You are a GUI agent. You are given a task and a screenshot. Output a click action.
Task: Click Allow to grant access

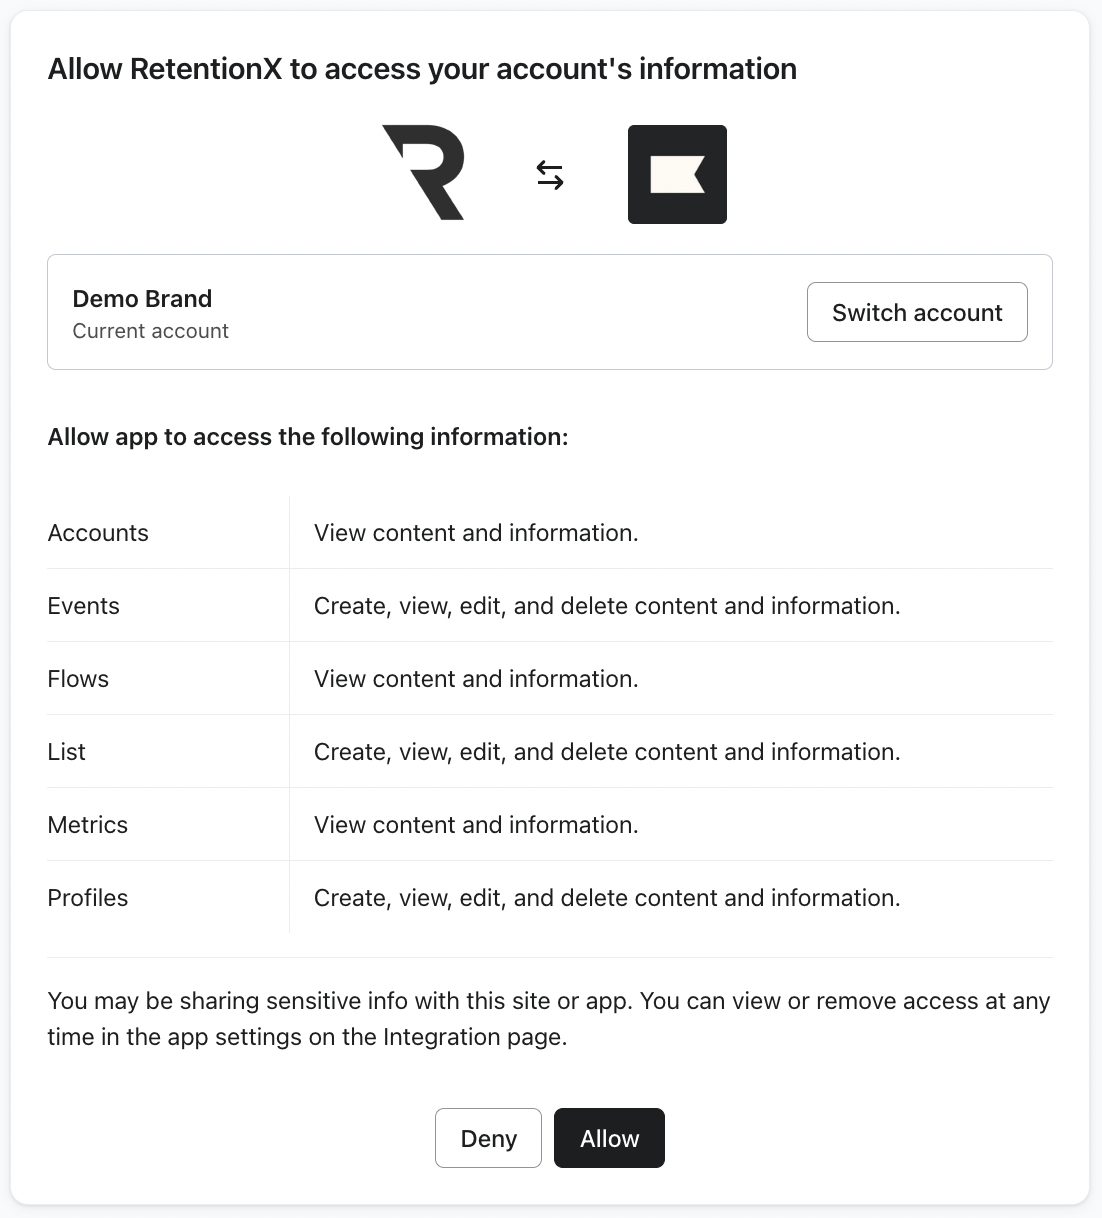coord(609,1138)
